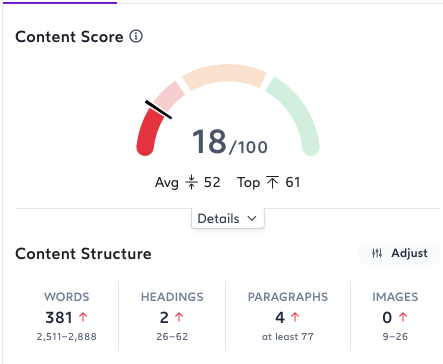
Task: Click the Content Structure heading
Action: coord(83,254)
